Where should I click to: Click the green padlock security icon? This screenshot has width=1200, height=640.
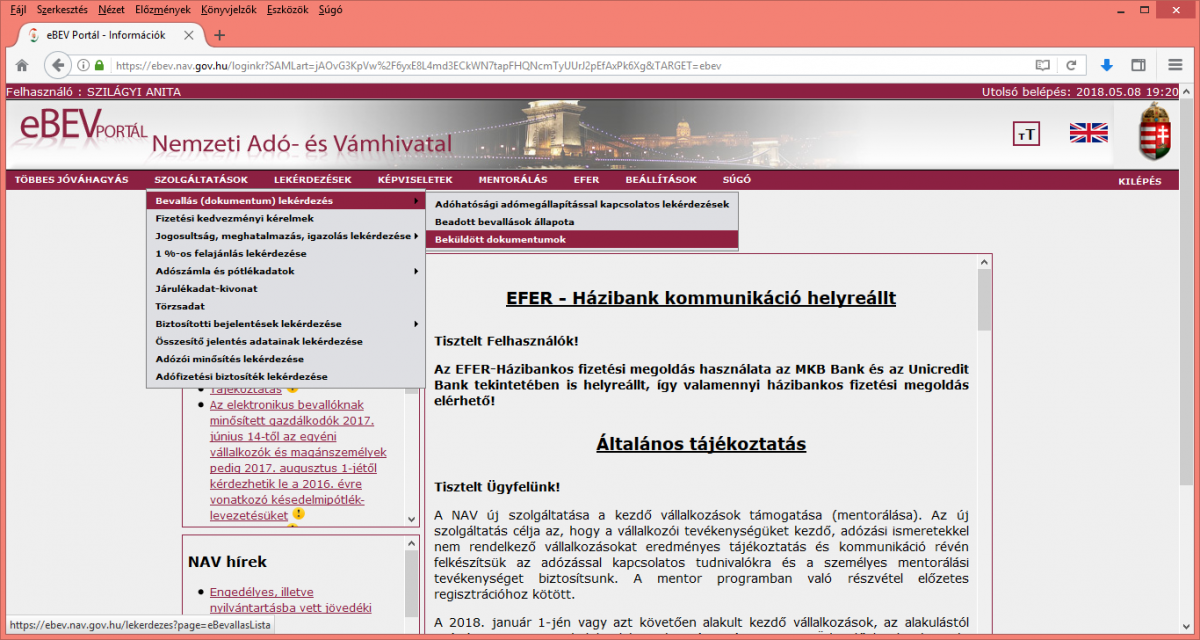pos(99,65)
